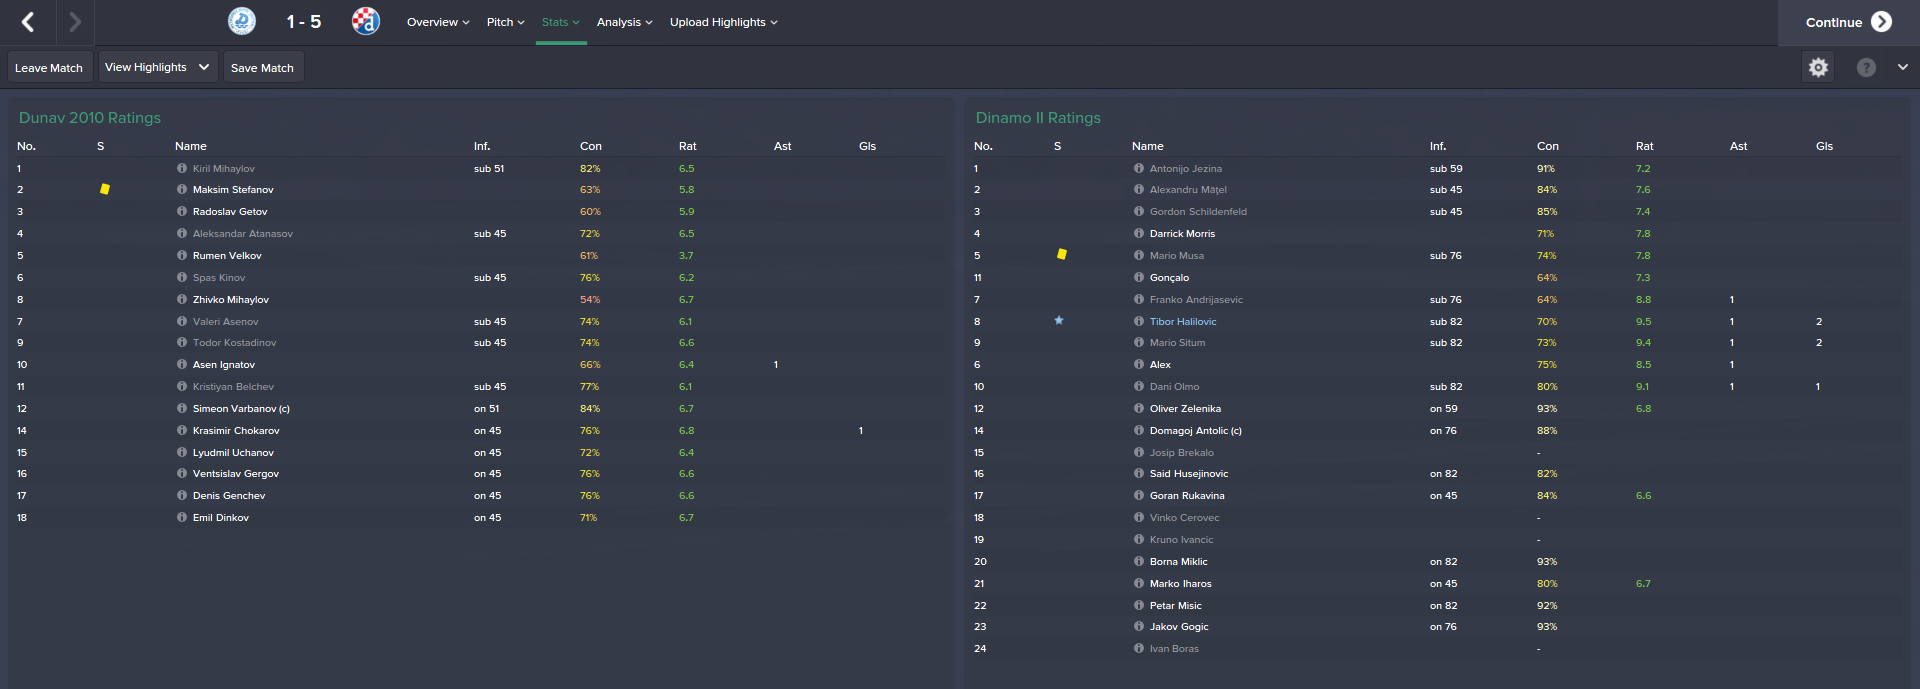This screenshot has width=1920, height=689.
Task: Open the Overview dropdown menu
Action: click(438, 22)
